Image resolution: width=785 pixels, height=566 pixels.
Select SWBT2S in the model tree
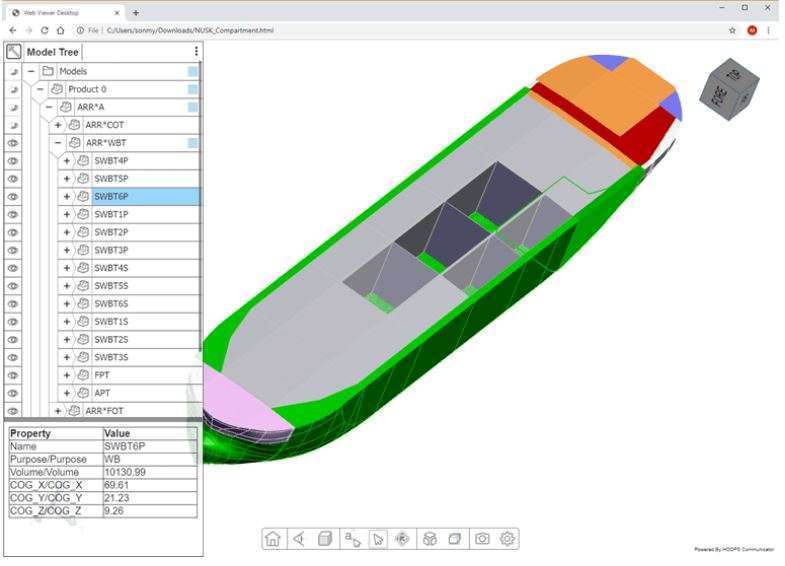tap(111, 339)
